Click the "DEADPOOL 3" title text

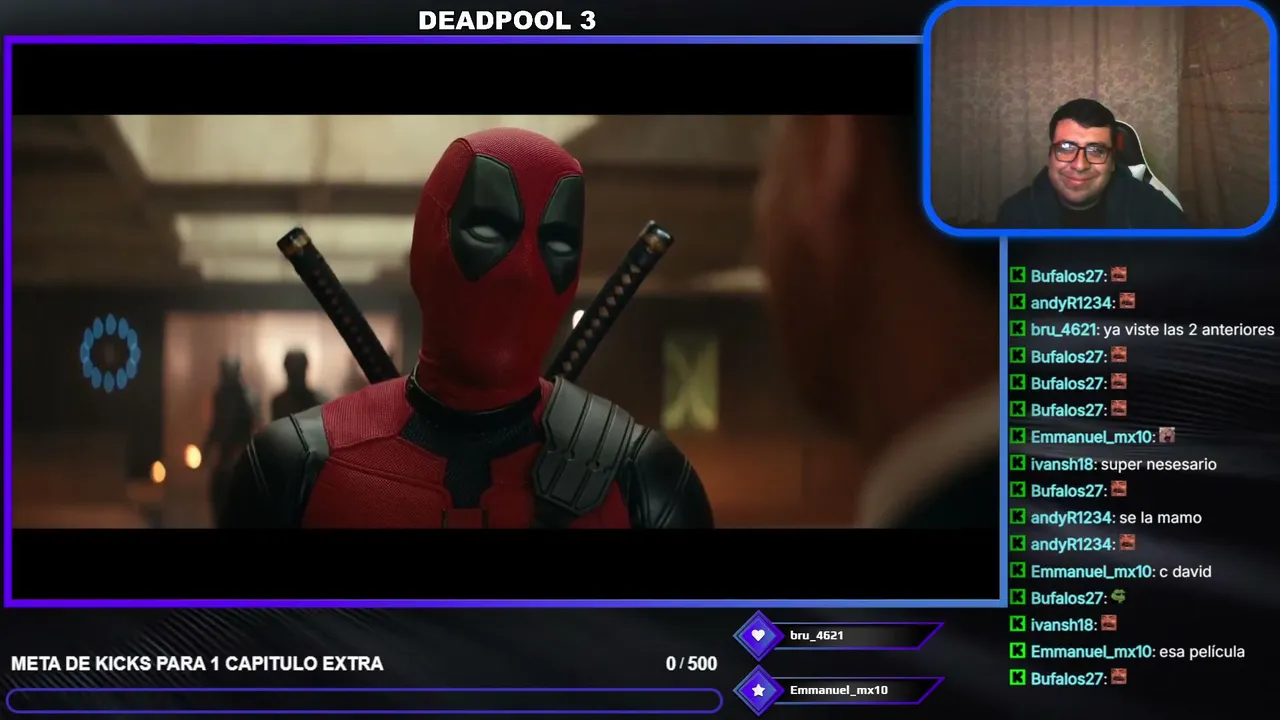point(507,20)
